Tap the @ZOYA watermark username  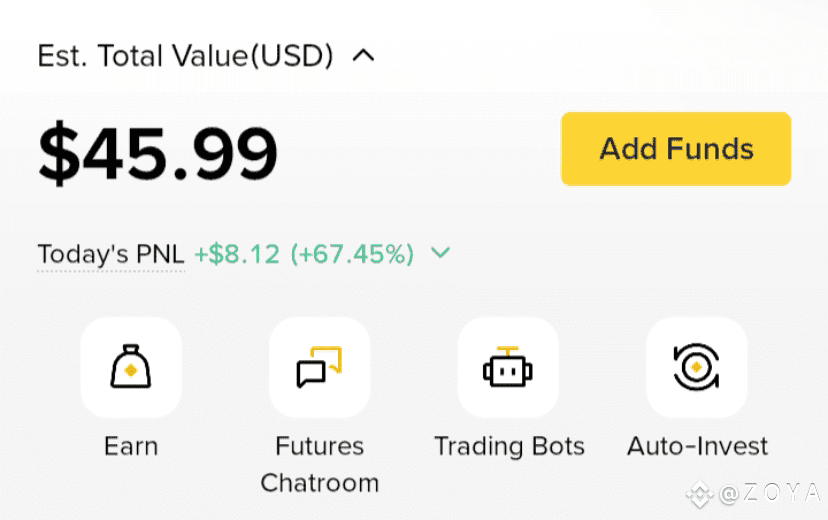(x=770, y=494)
